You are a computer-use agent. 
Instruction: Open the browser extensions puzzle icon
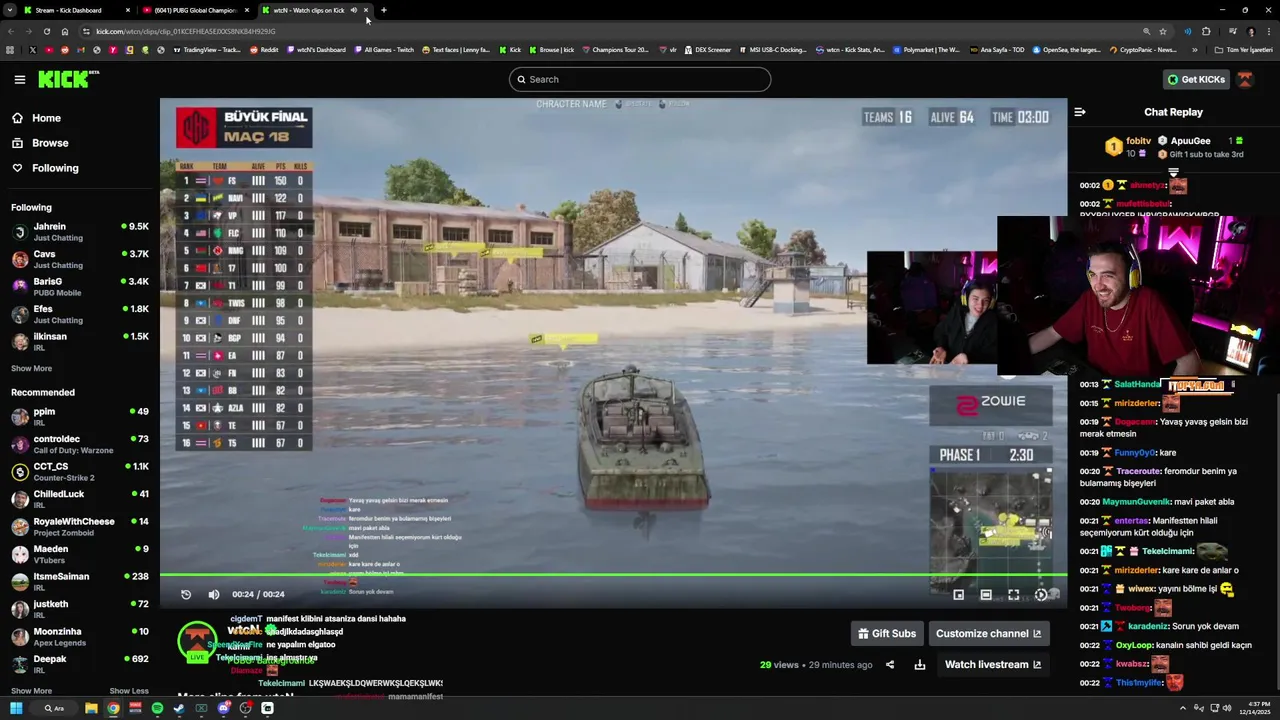pos(1206,31)
